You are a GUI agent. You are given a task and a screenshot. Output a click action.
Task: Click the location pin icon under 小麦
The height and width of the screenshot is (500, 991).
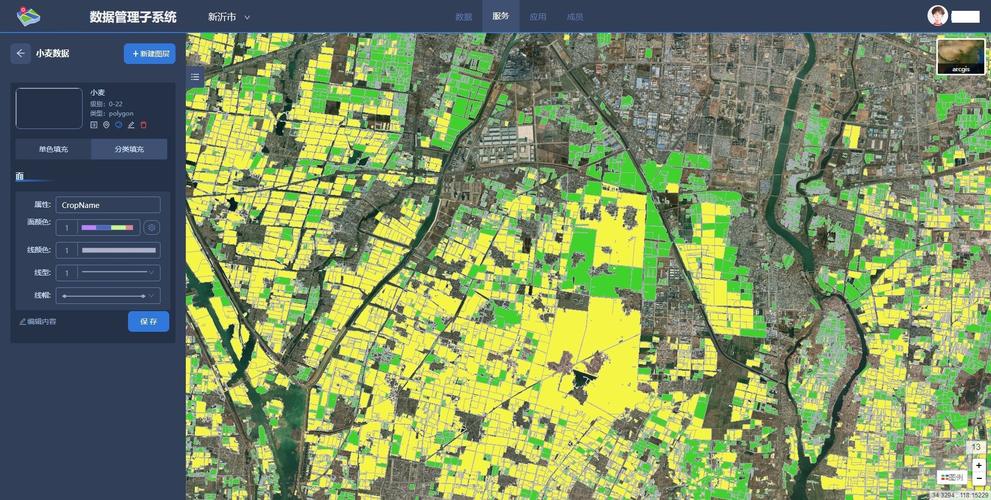tap(106, 125)
